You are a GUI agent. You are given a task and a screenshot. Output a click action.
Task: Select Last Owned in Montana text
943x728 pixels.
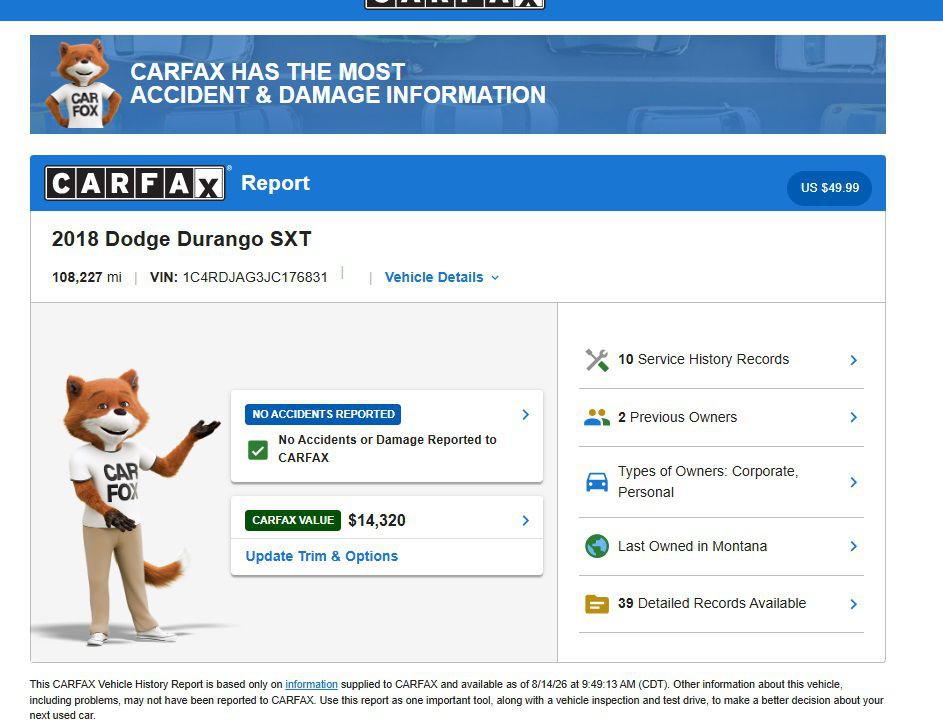click(x=692, y=546)
